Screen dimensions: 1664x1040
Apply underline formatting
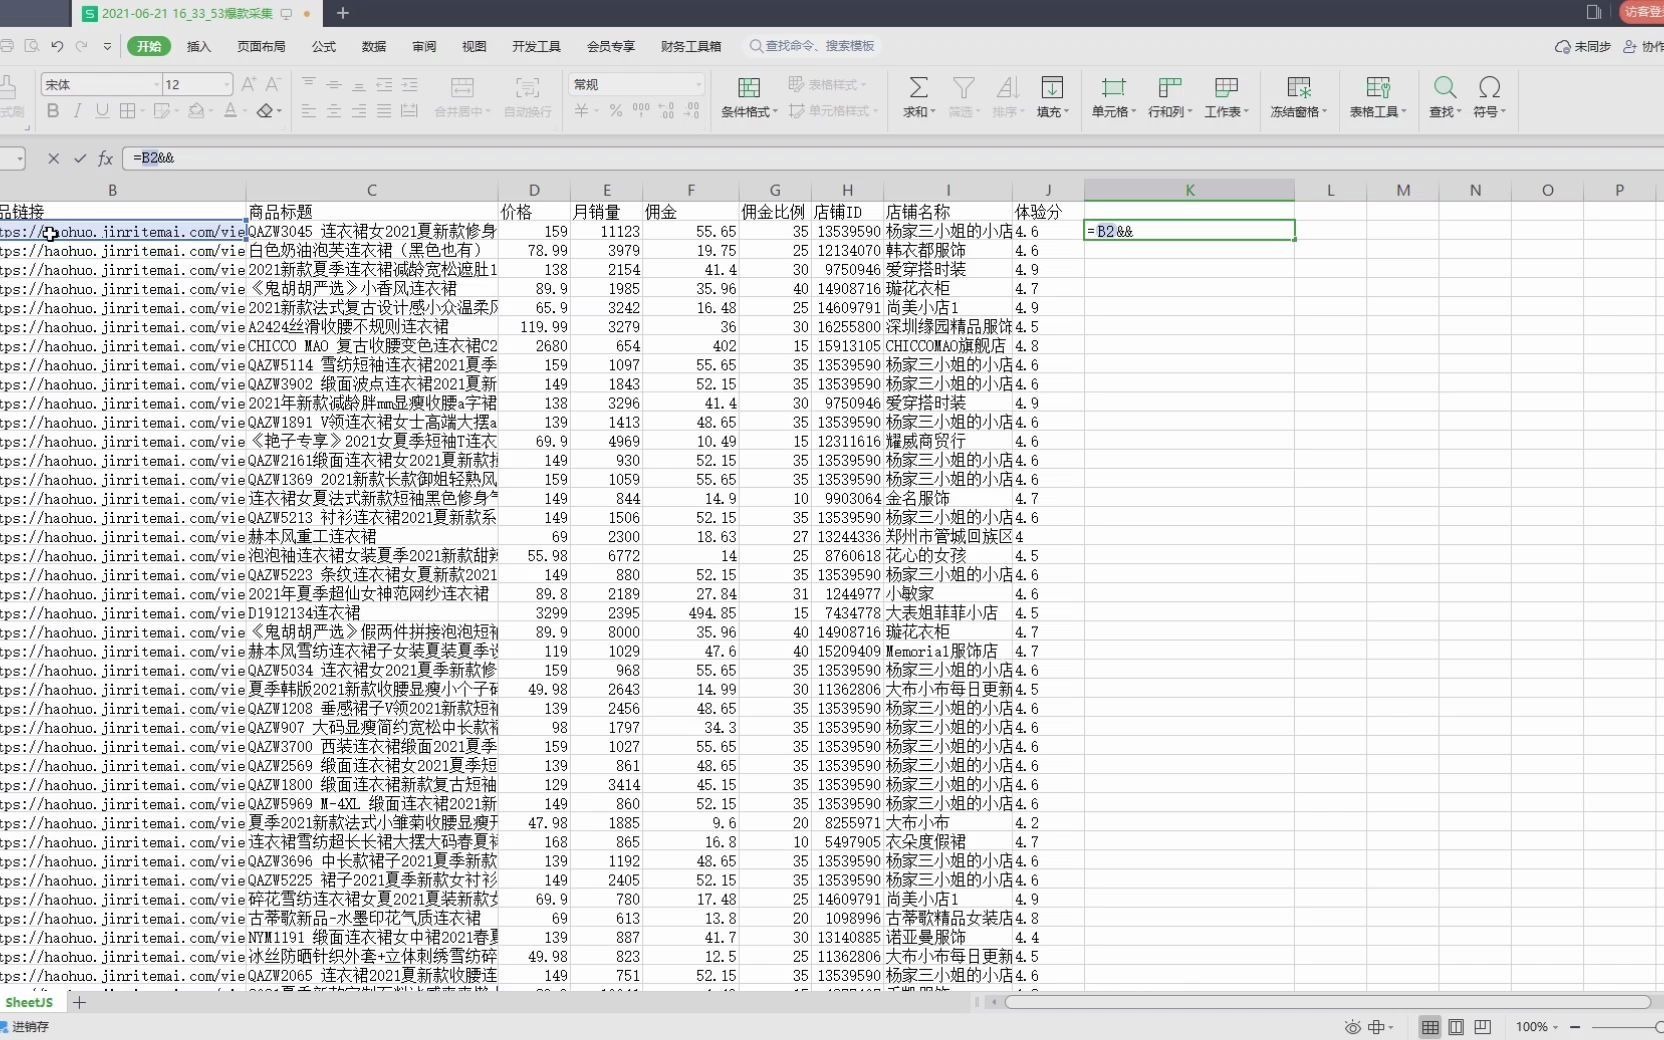click(102, 111)
